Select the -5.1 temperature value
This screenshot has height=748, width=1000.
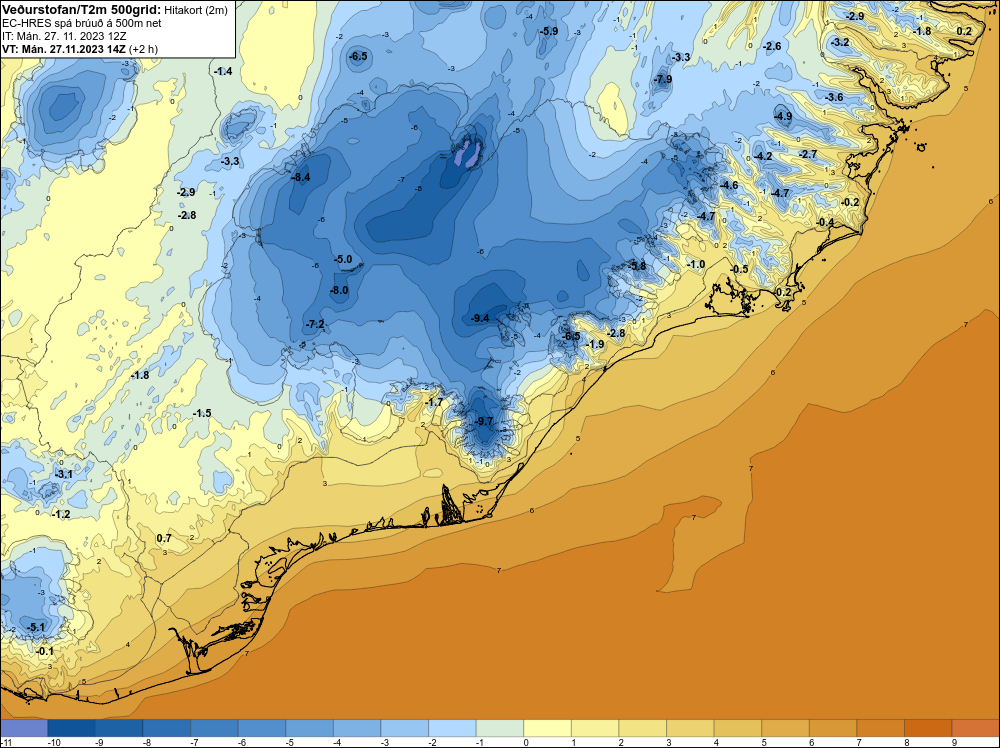click(x=36, y=627)
